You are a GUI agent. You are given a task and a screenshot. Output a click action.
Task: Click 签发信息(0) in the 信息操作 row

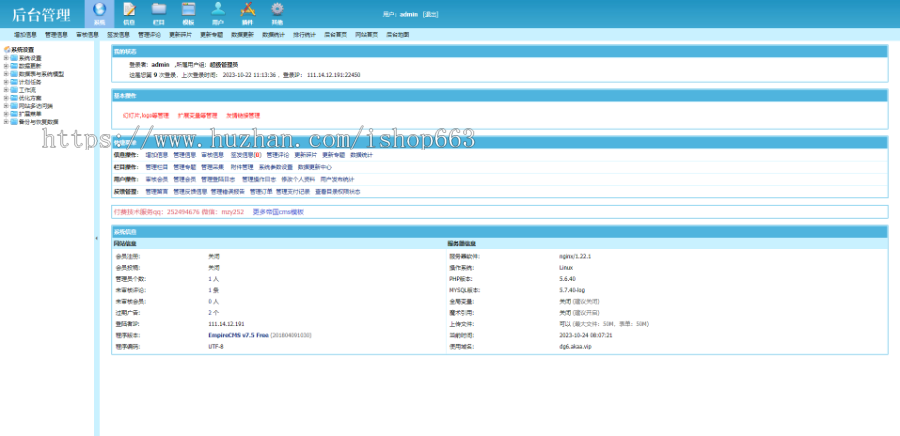tap(246, 155)
